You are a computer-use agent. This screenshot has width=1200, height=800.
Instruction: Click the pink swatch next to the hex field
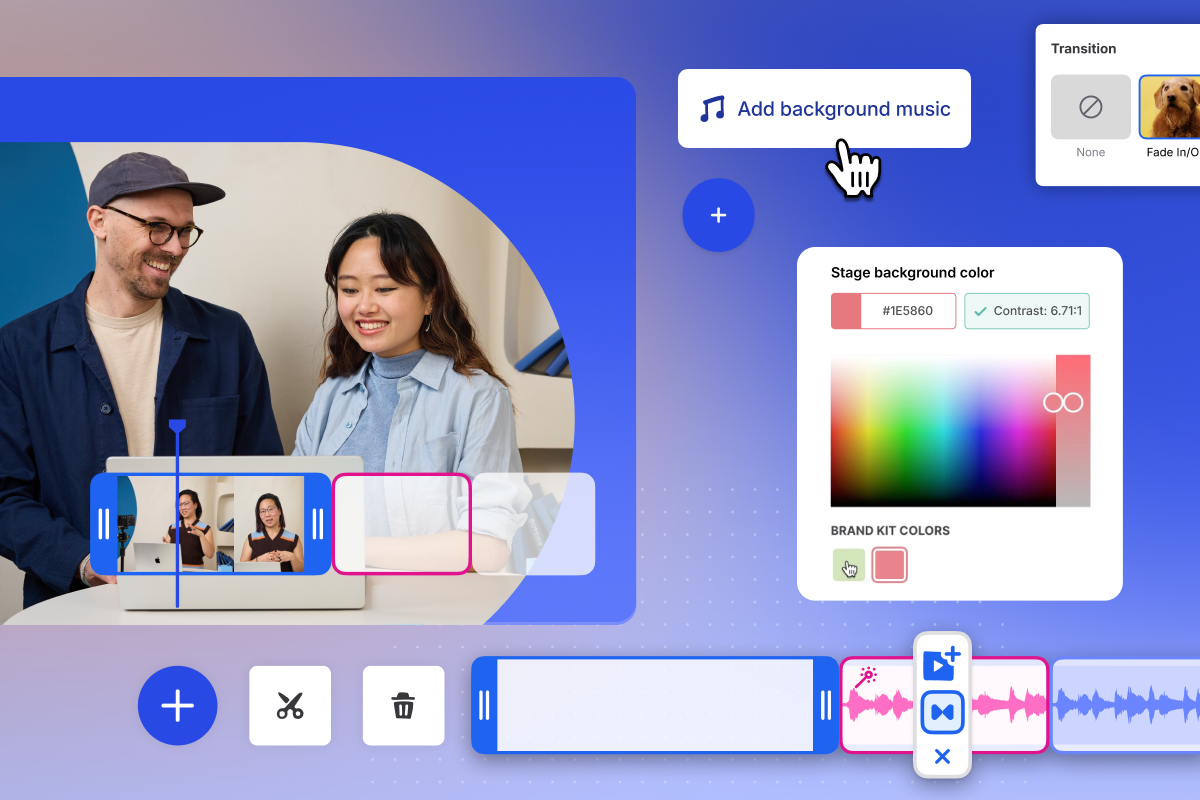pyautogui.click(x=846, y=311)
